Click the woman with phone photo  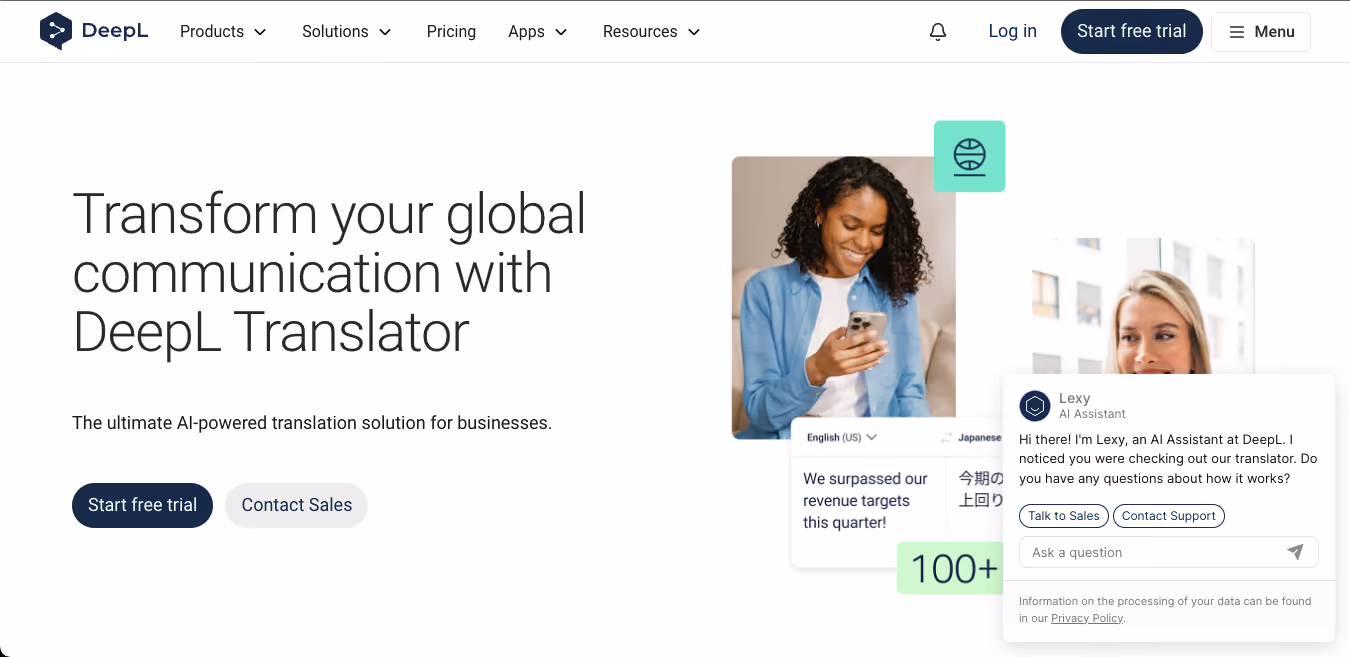pos(843,297)
